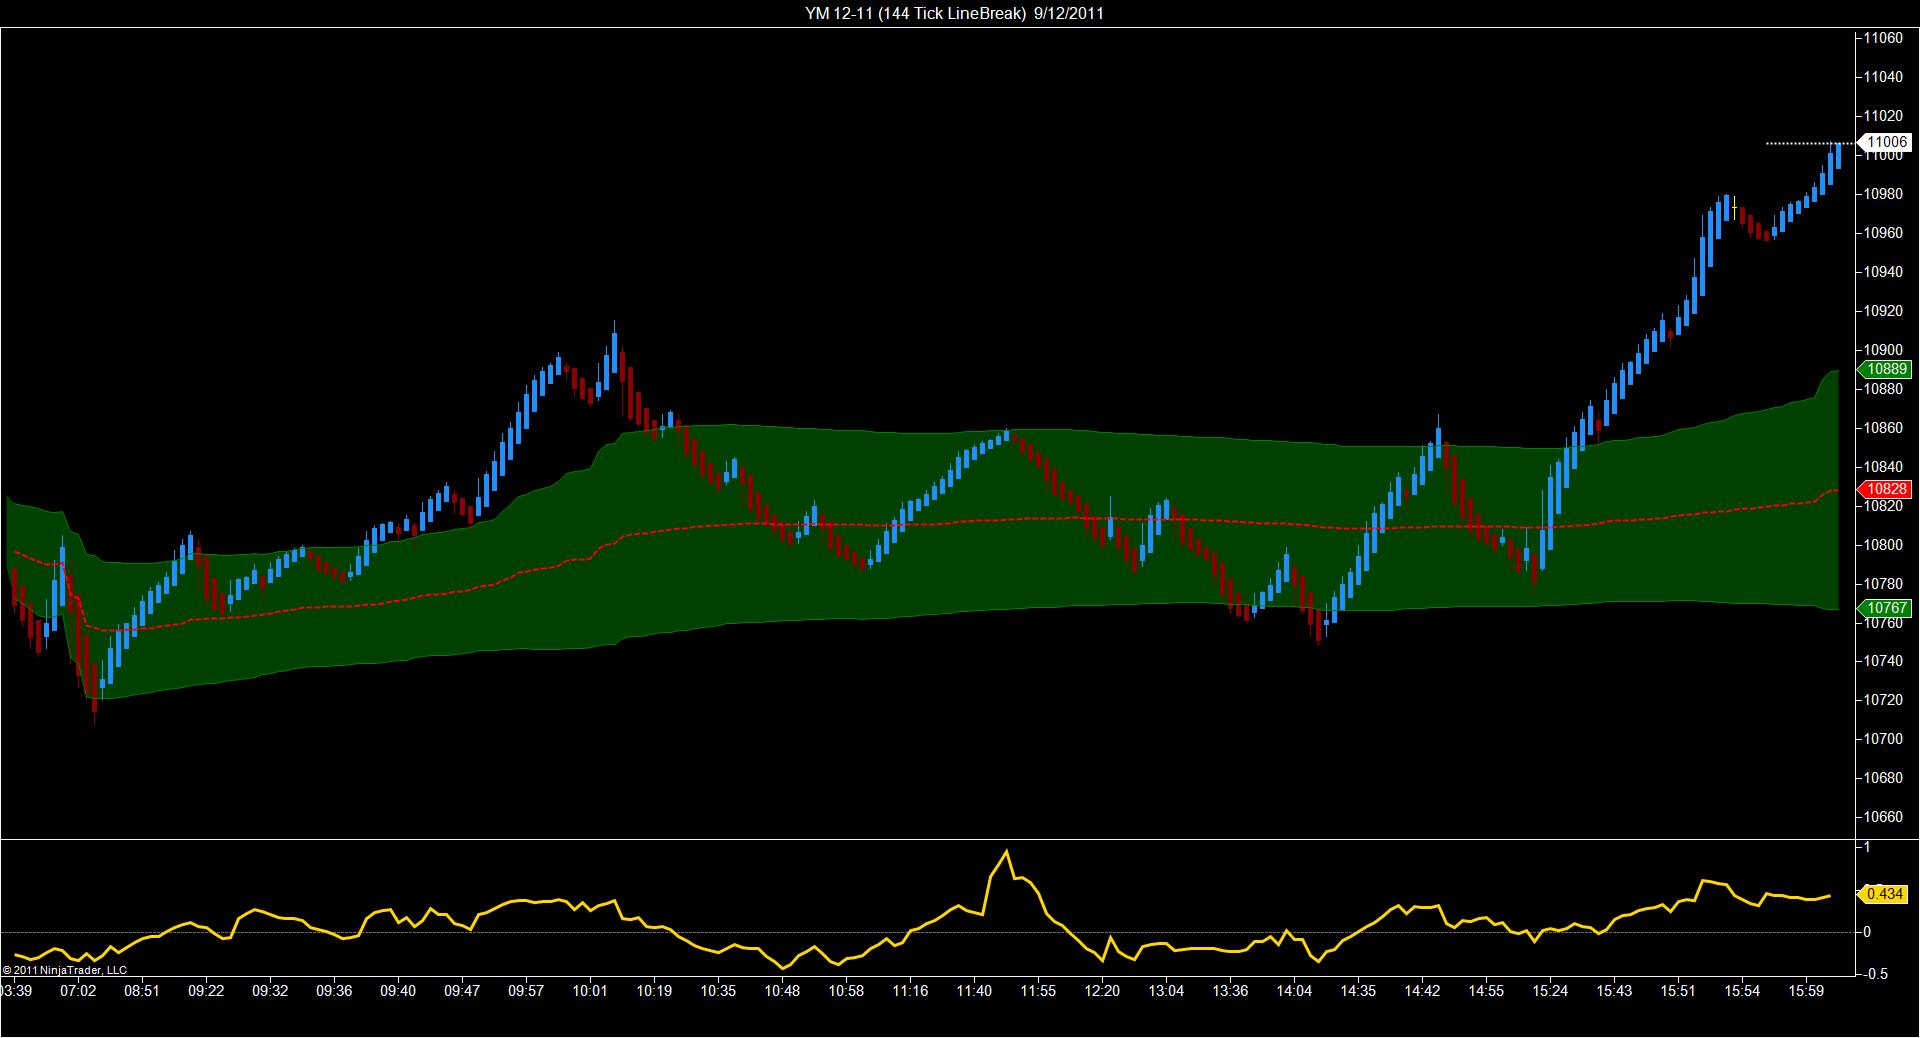The height and width of the screenshot is (1038, 1920).
Task: Select the 11020 price level label
Action: (1882, 116)
